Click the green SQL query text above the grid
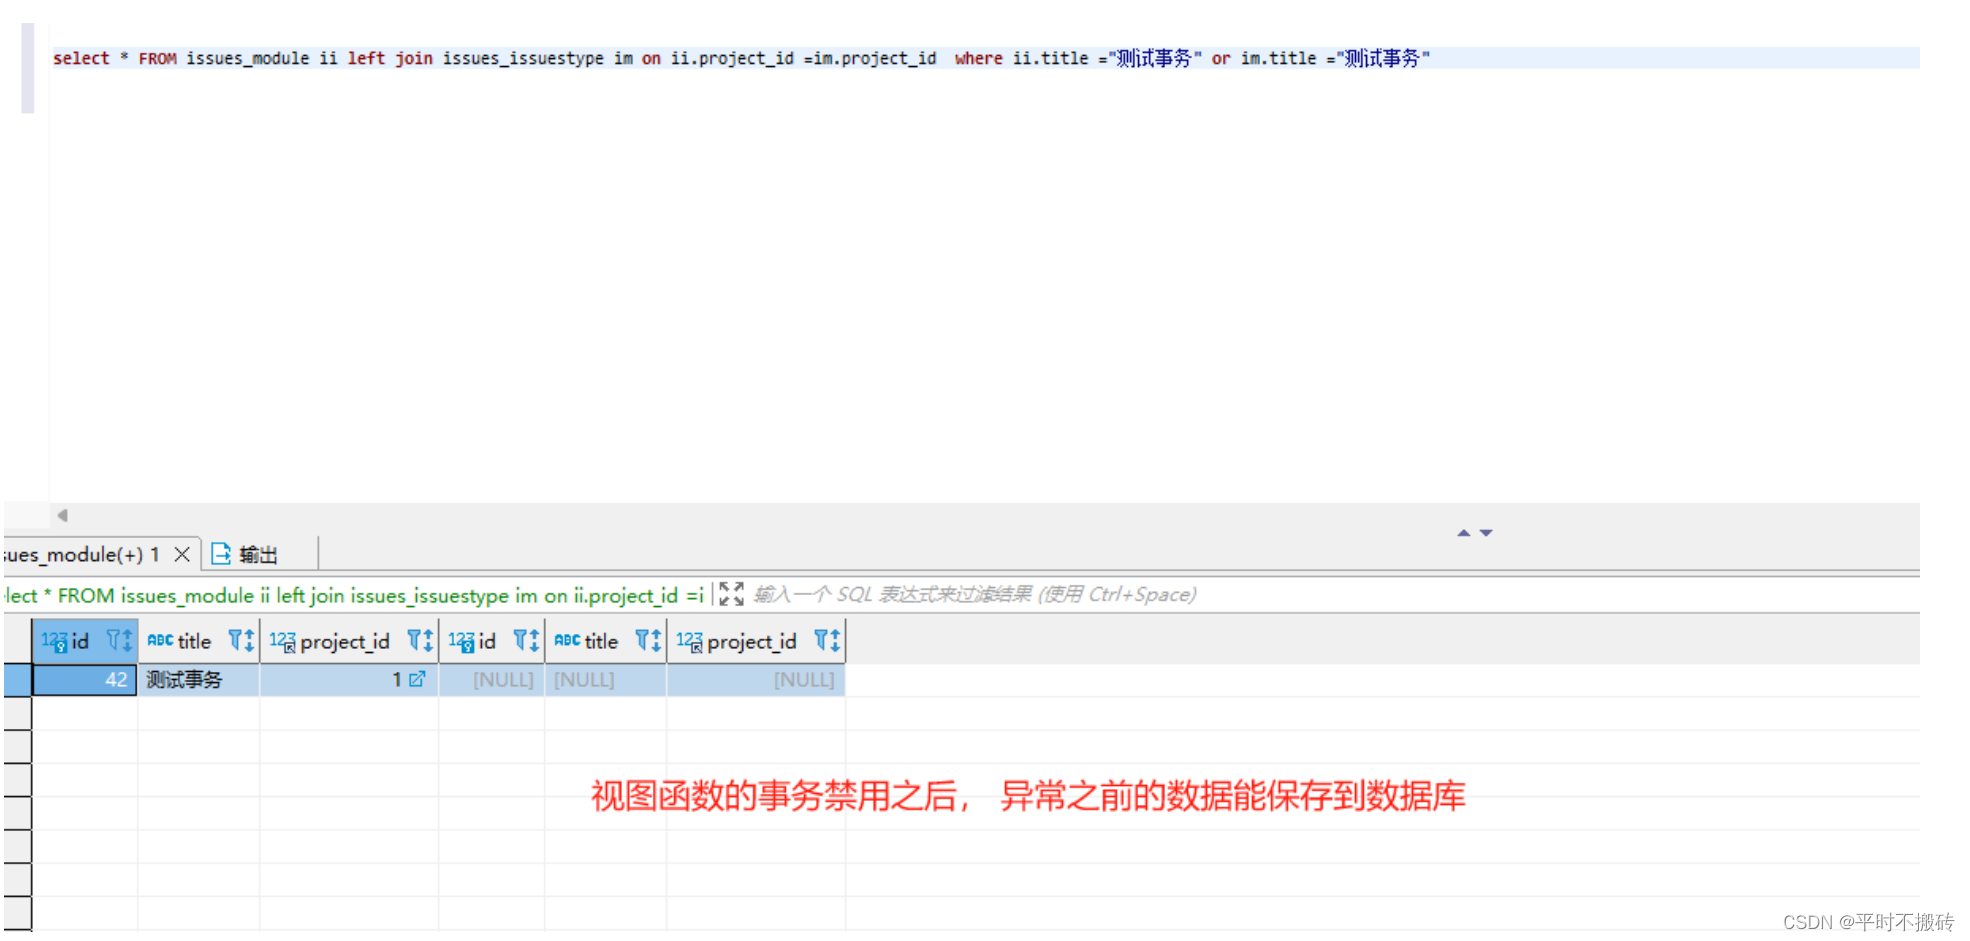The width and height of the screenshot is (1970, 941). pos(354,595)
